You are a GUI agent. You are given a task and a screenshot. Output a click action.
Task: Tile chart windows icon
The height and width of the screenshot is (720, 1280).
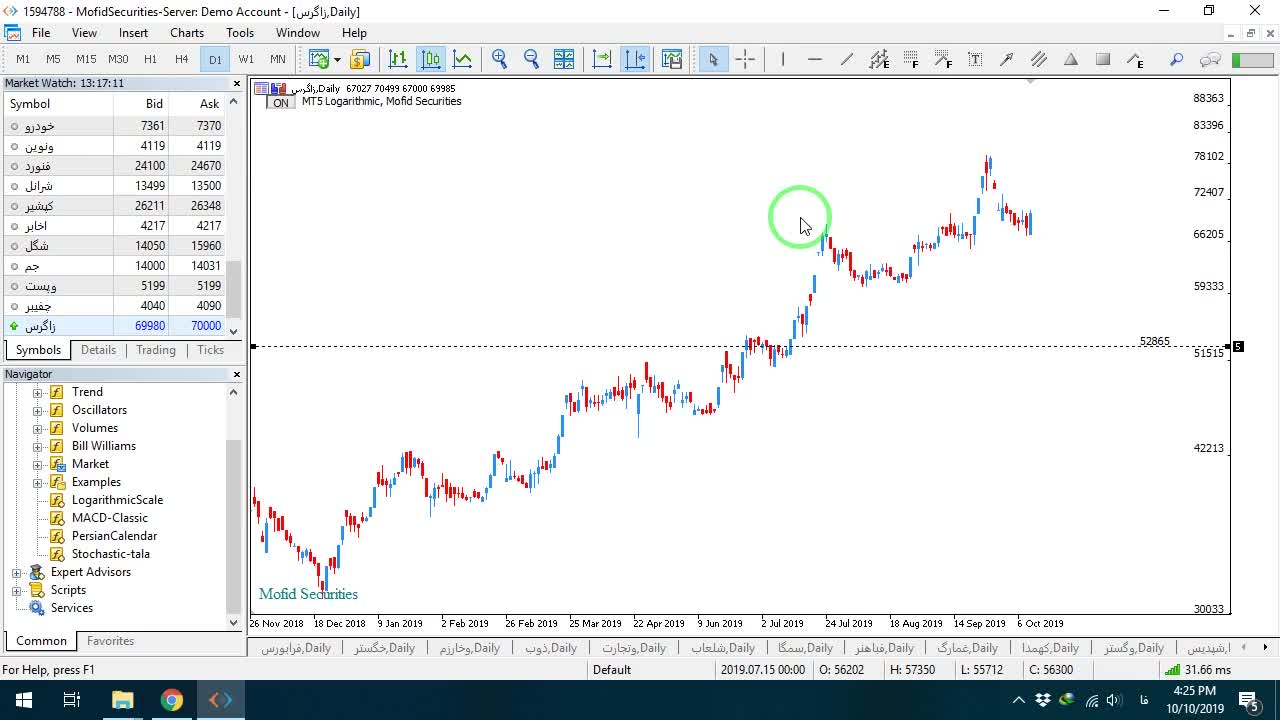[564, 59]
